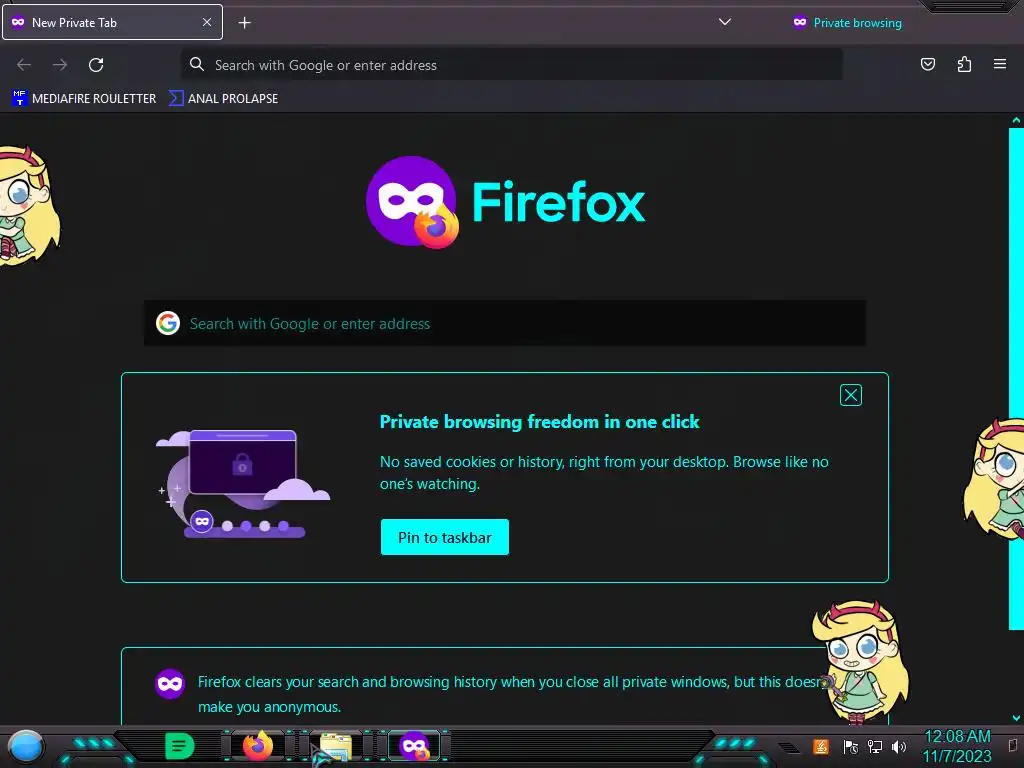Click the scrollbar up arrow

coord(1016,120)
